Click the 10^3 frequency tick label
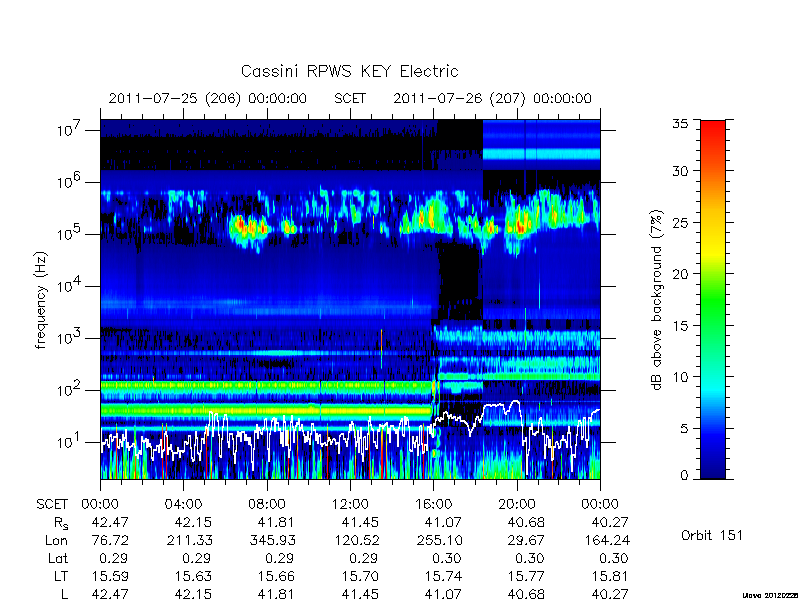The width and height of the screenshot is (800, 600). (x=68, y=337)
